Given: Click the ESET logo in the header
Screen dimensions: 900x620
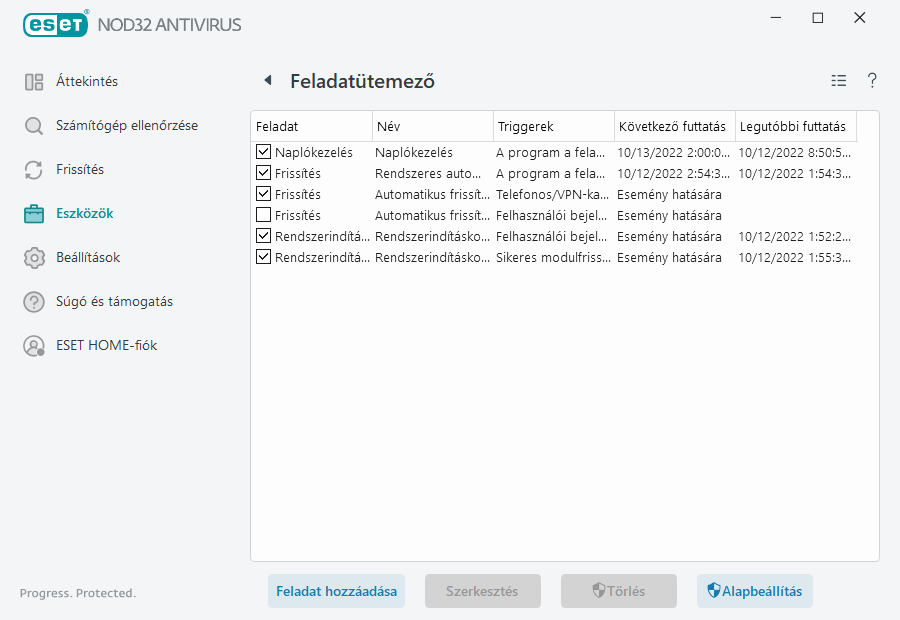Looking at the screenshot, I should click(x=55, y=24).
